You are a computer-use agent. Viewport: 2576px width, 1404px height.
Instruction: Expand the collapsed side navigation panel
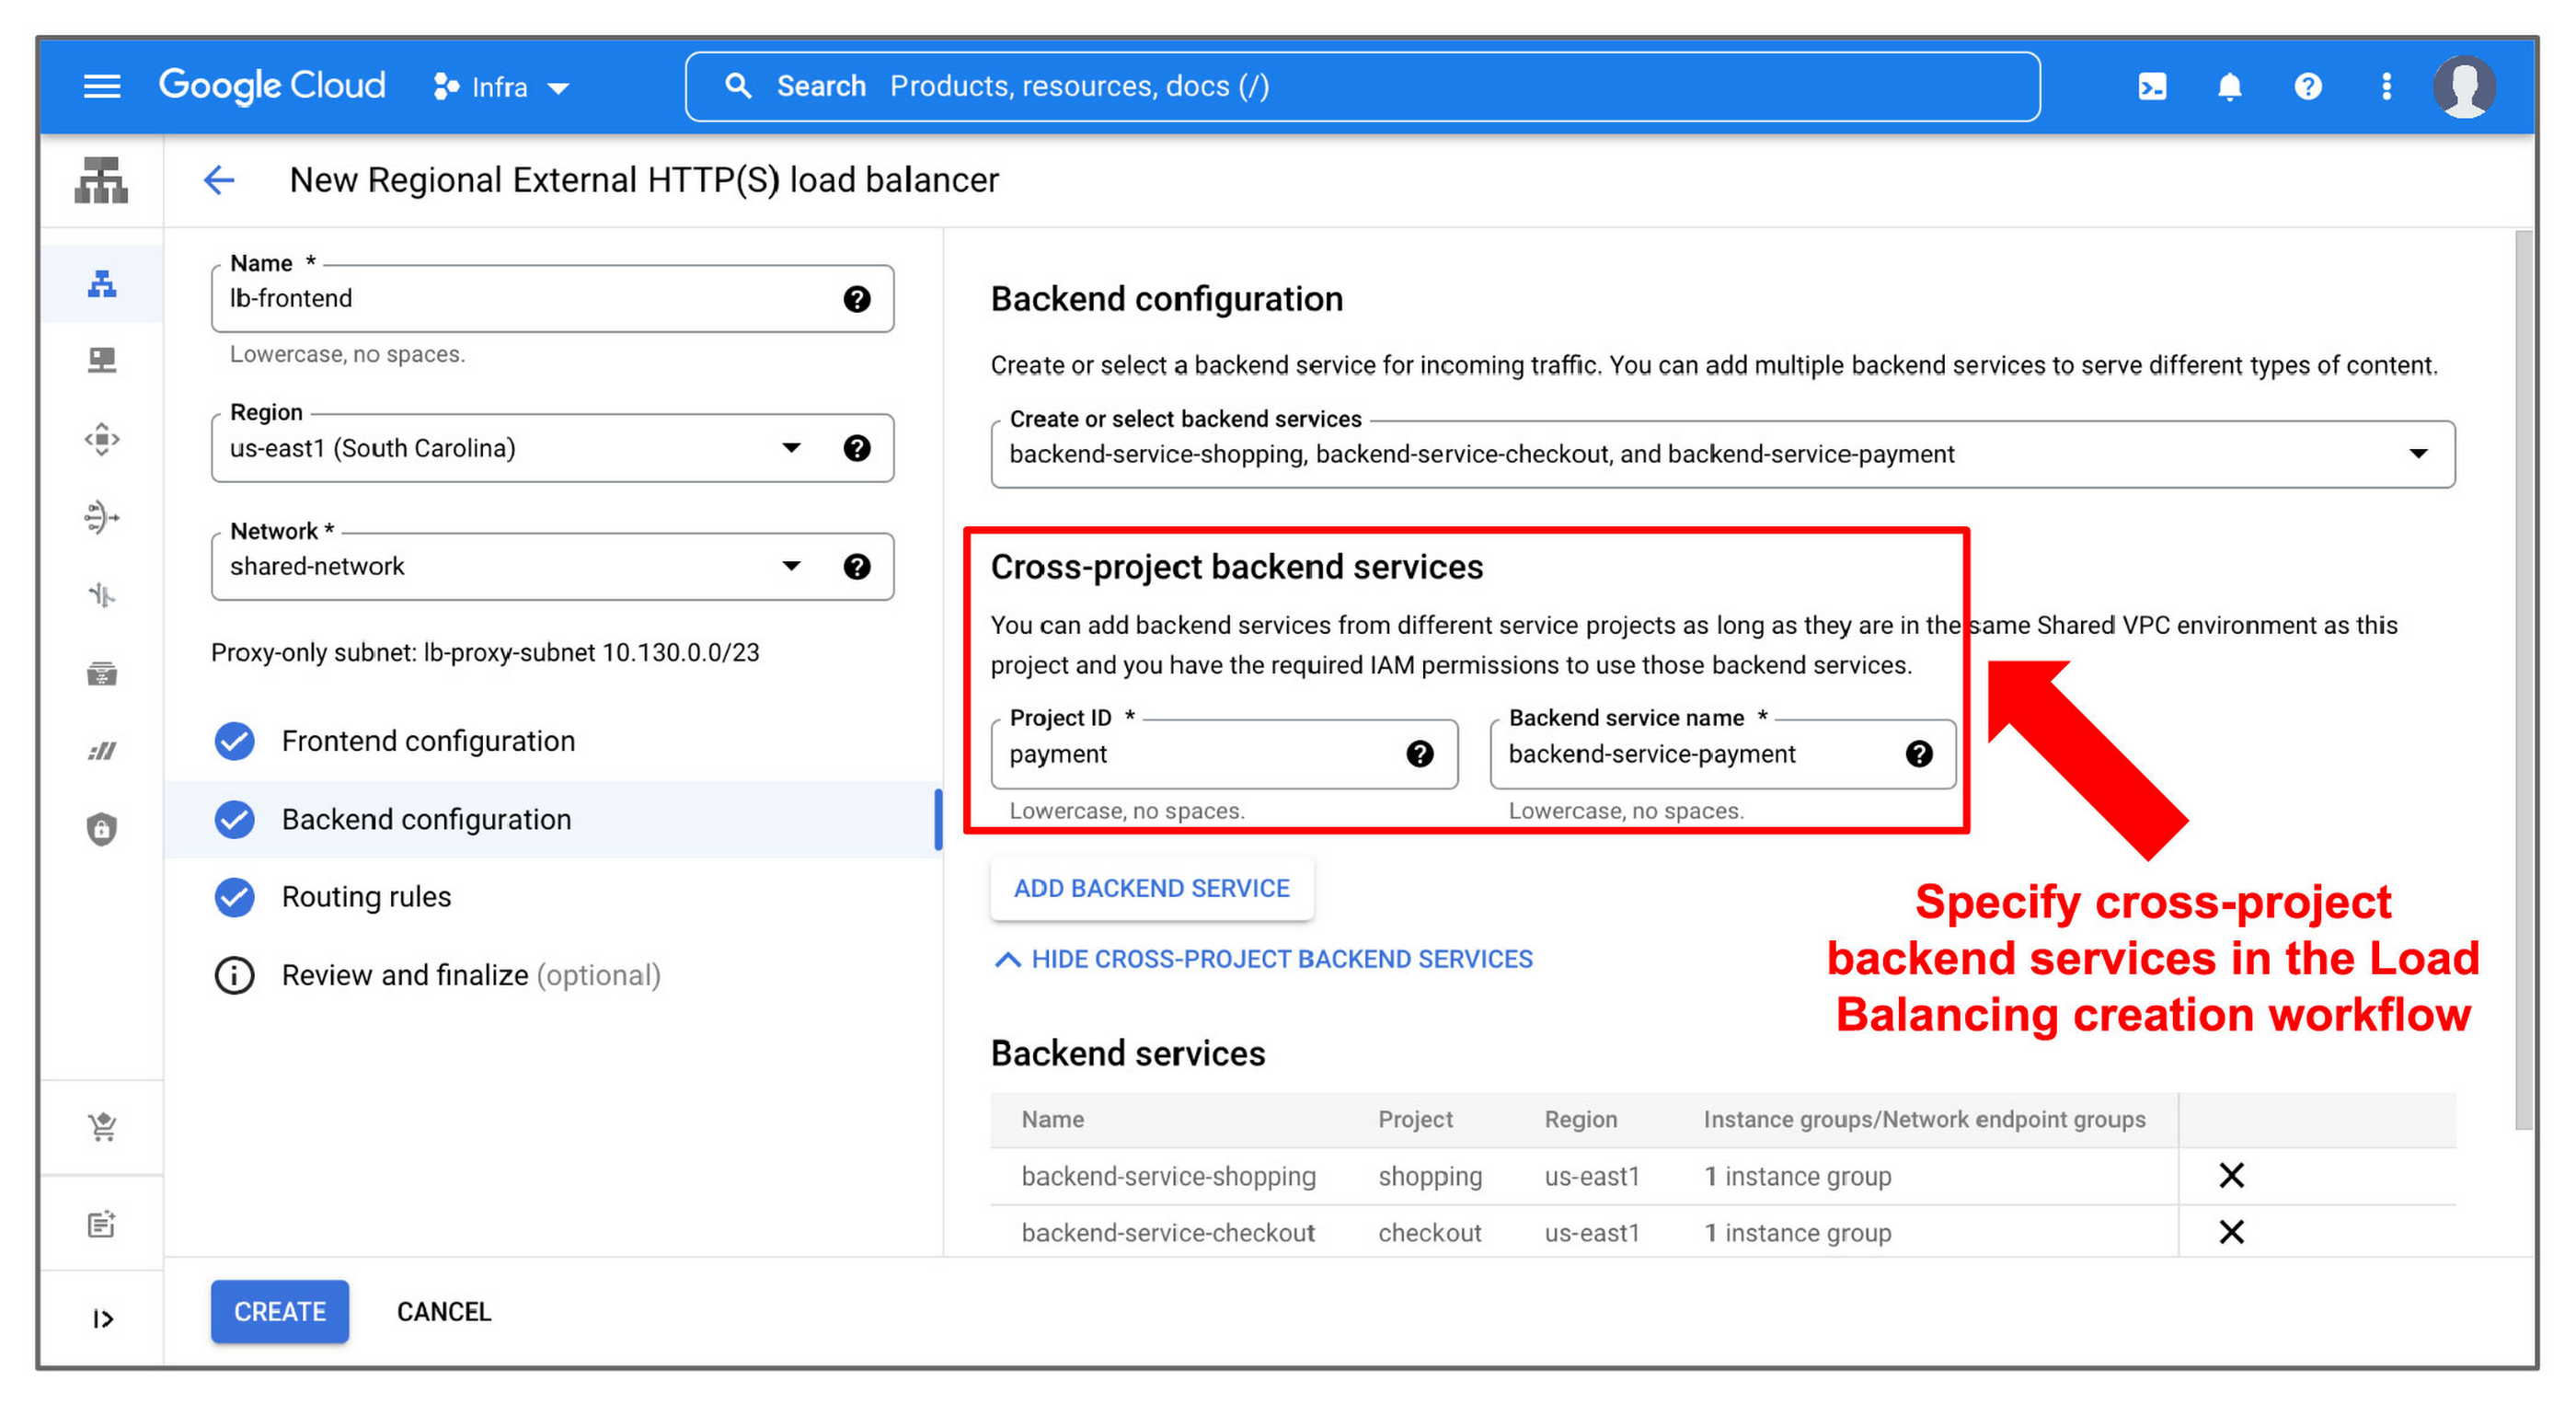(x=101, y=1319)
